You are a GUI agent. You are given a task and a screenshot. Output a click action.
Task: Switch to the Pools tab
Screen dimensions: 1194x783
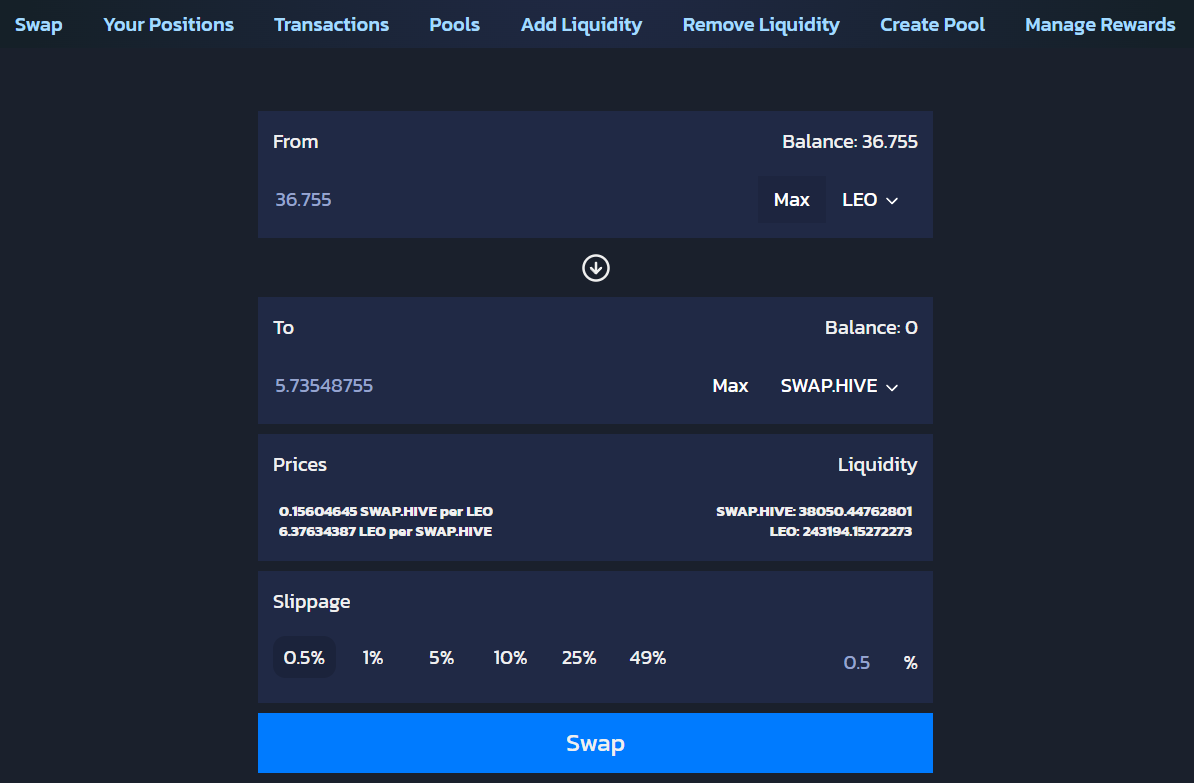pos(454,25)
